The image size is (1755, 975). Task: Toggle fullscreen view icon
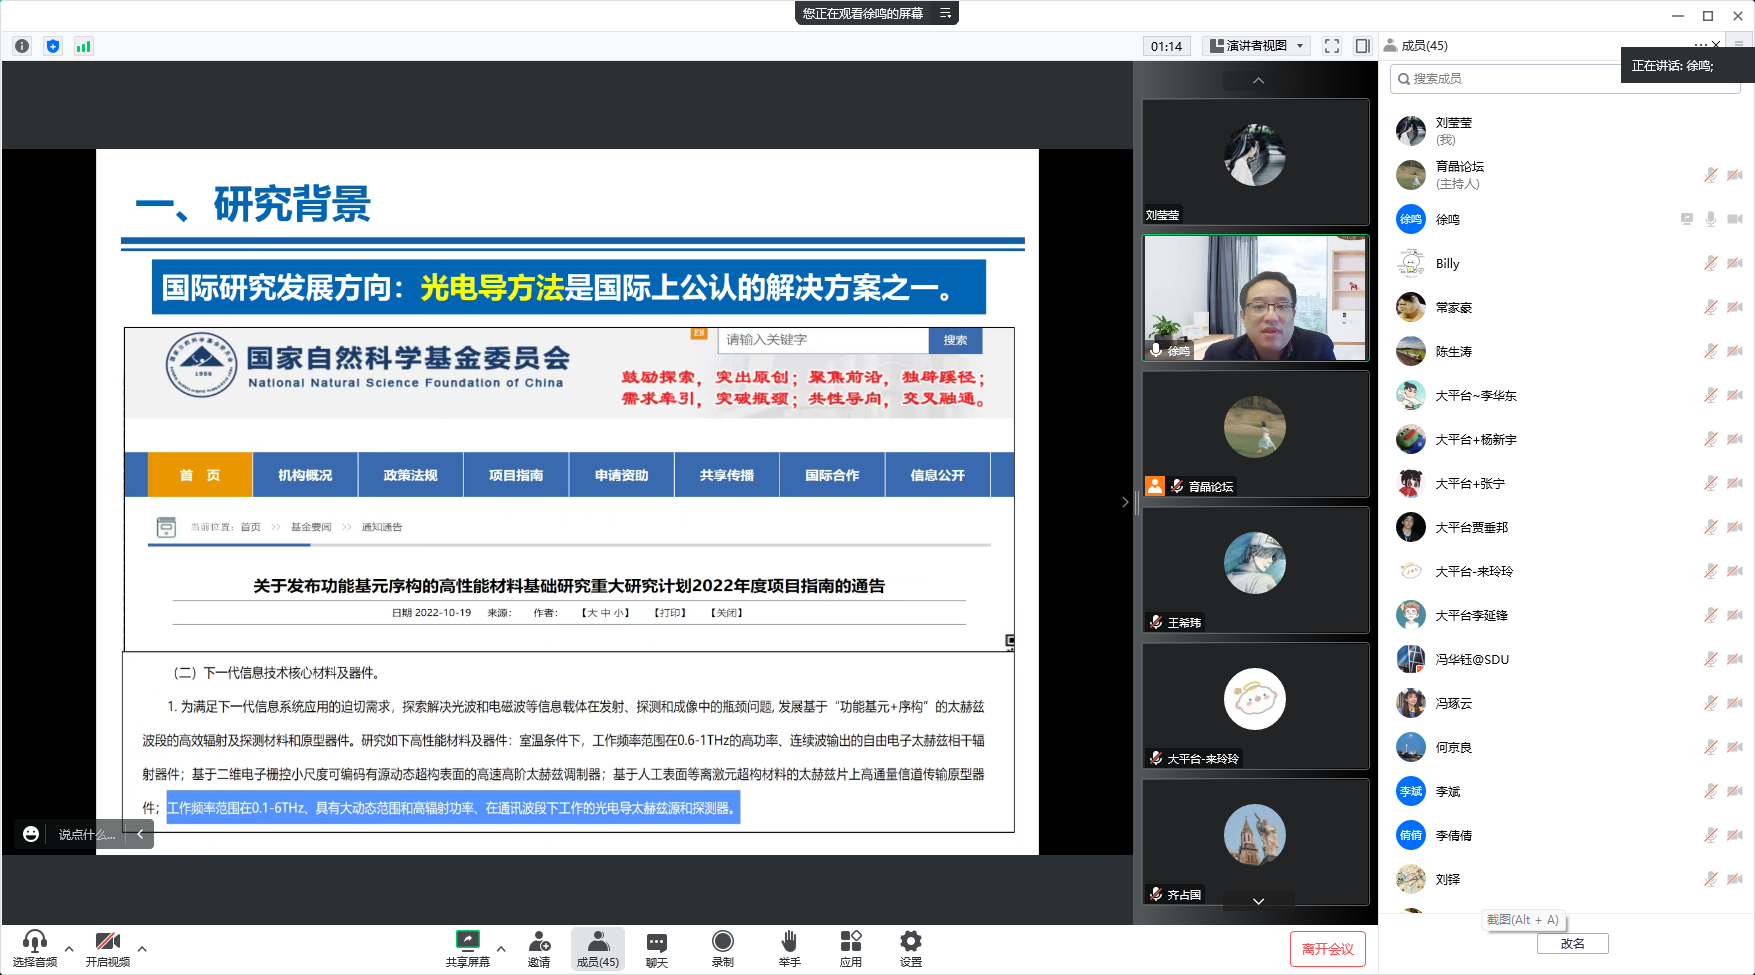1331,46
